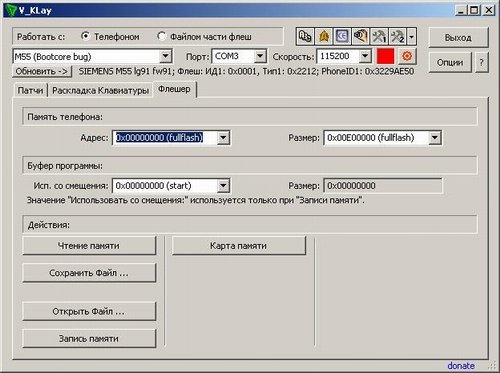Open the donate link
Screen dimensions: 500x373
tap(461, 366)
